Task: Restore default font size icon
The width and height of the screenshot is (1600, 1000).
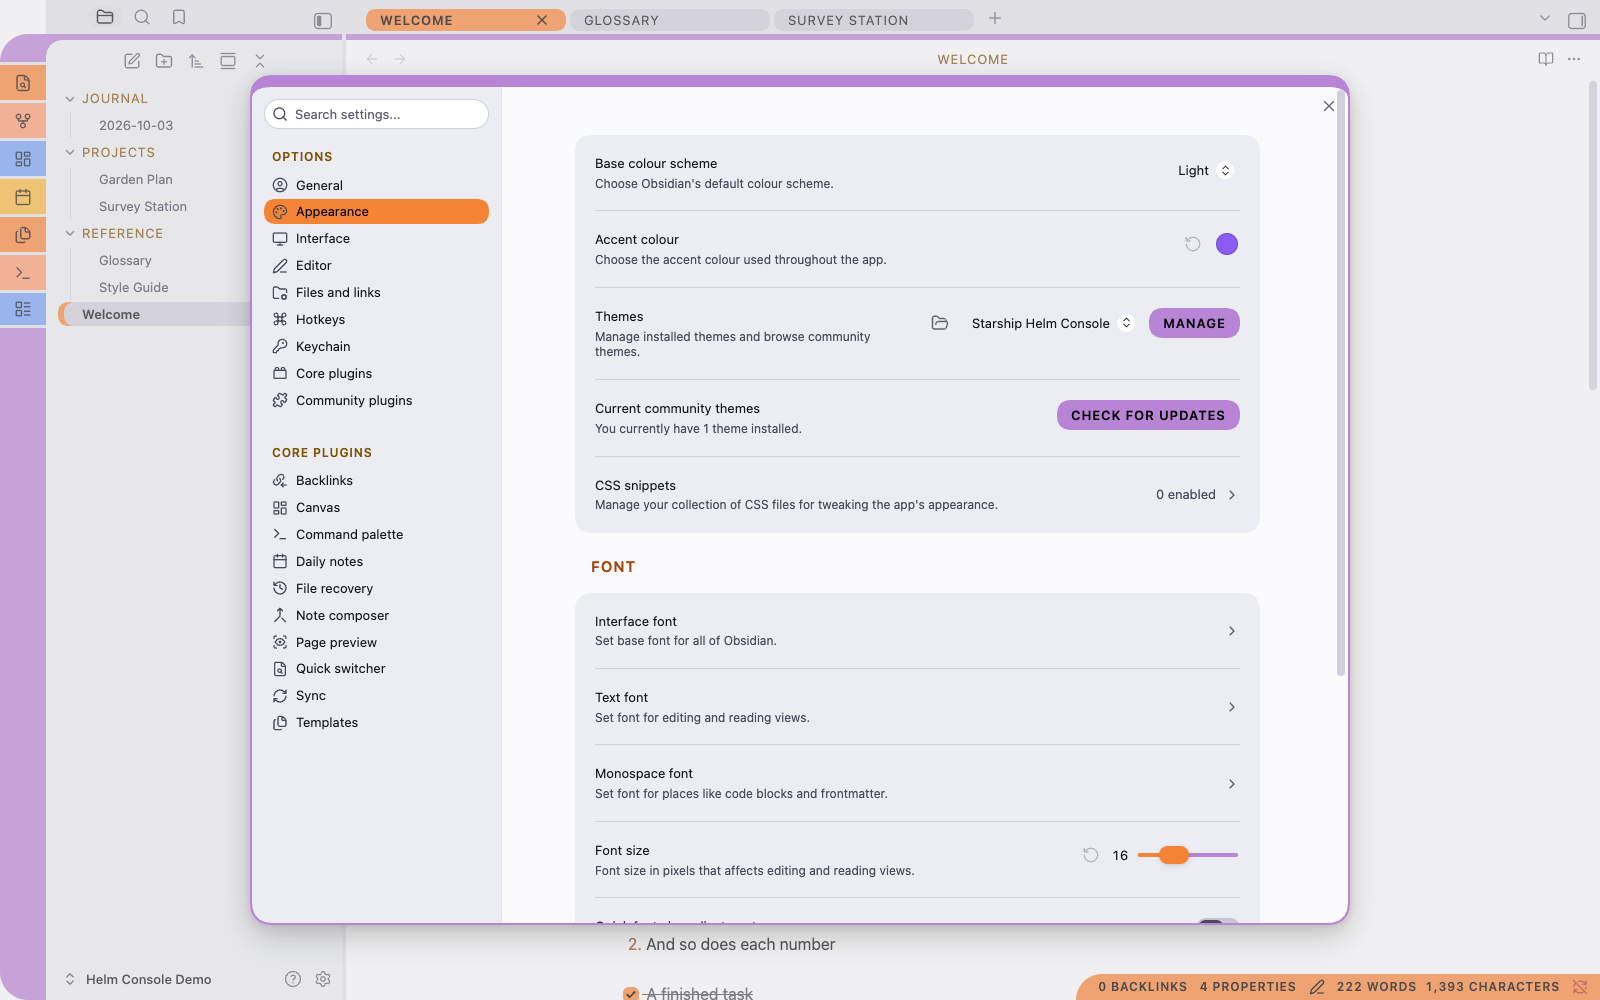Action: (1091, 855)
